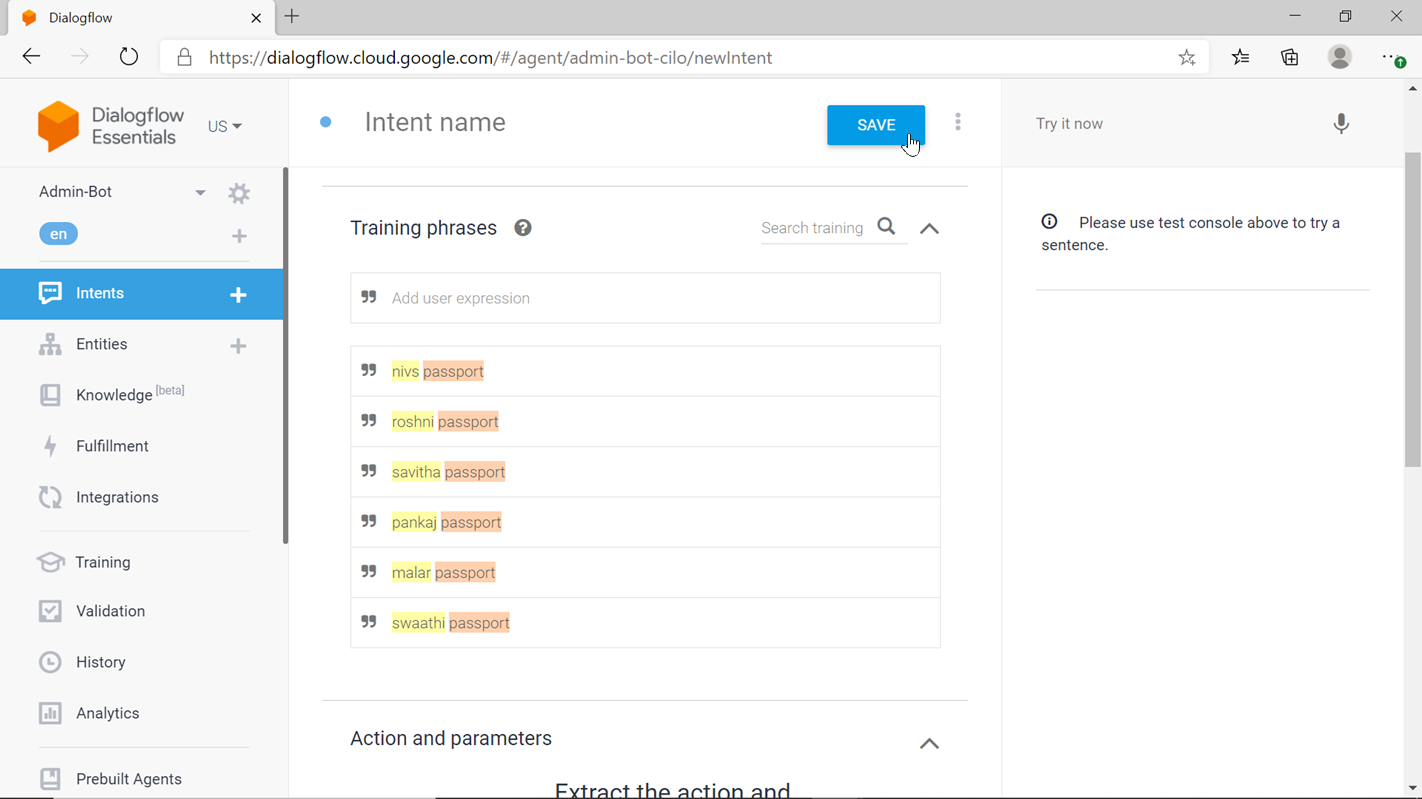The width and height of the screenshot is (1422, 799).
Task: Open the Admin-Bot agent dropdown
Action: [x=200, y=192]
